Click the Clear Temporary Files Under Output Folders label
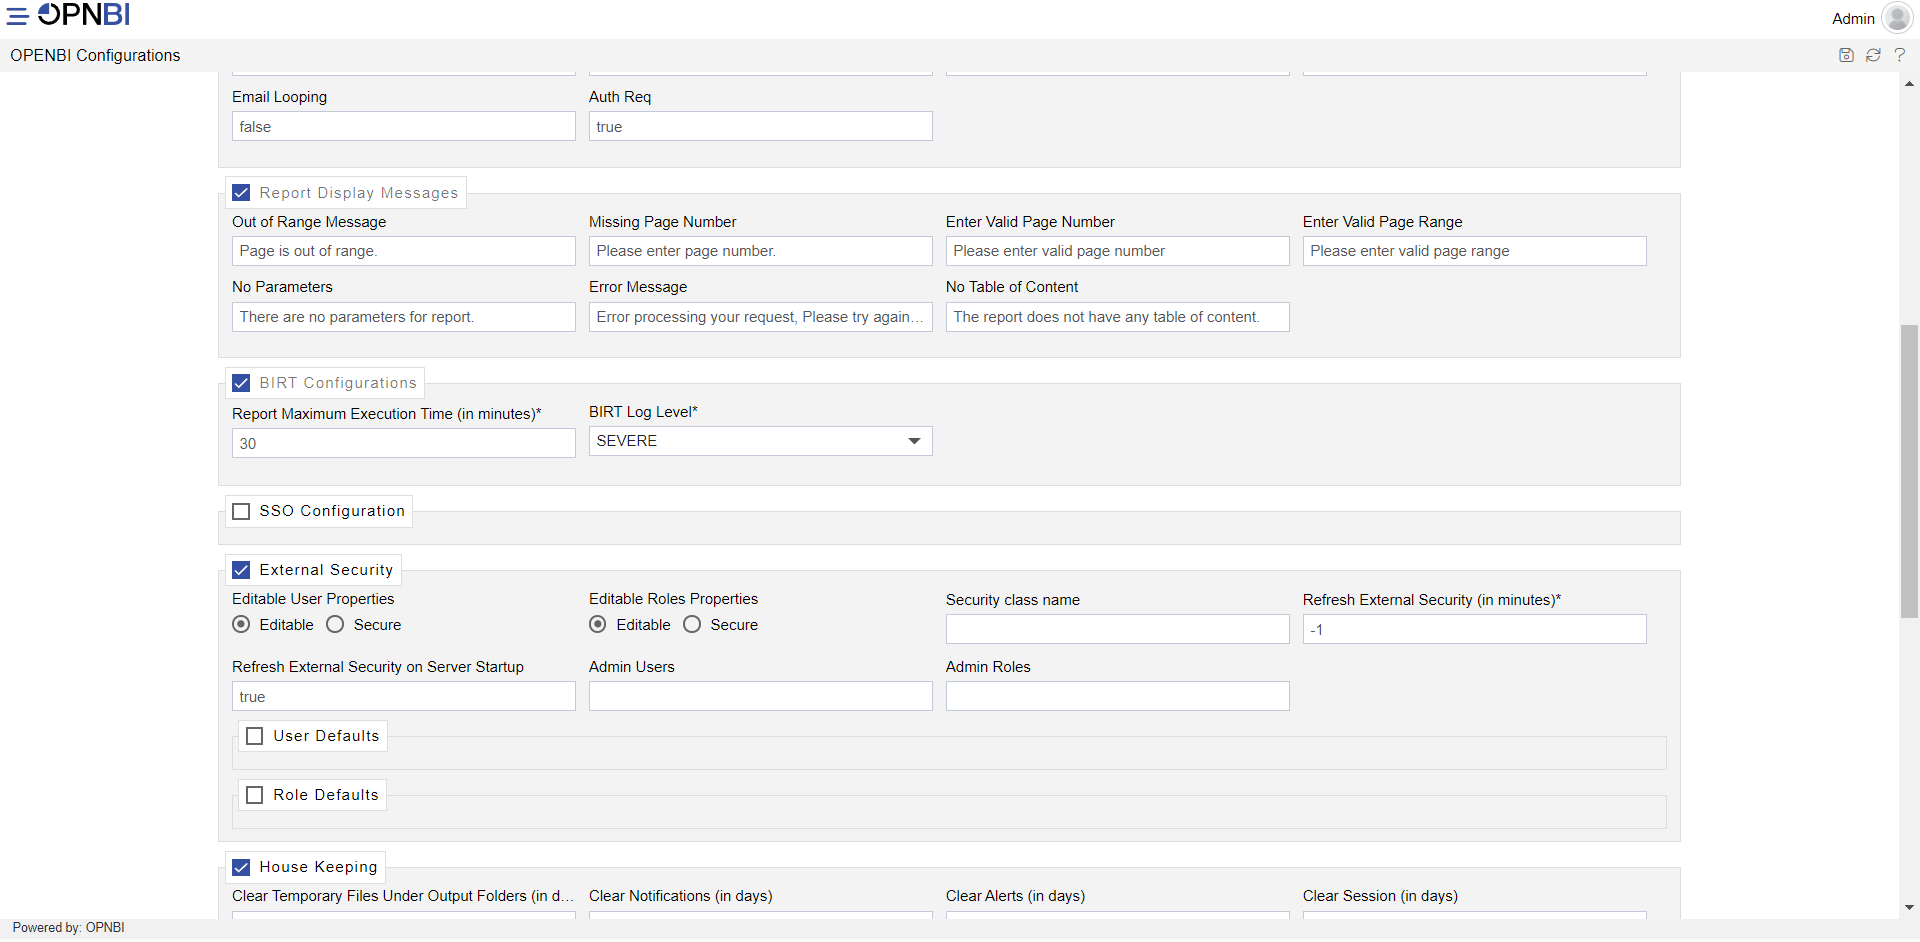1920x942 pixels. pos(403,896)
